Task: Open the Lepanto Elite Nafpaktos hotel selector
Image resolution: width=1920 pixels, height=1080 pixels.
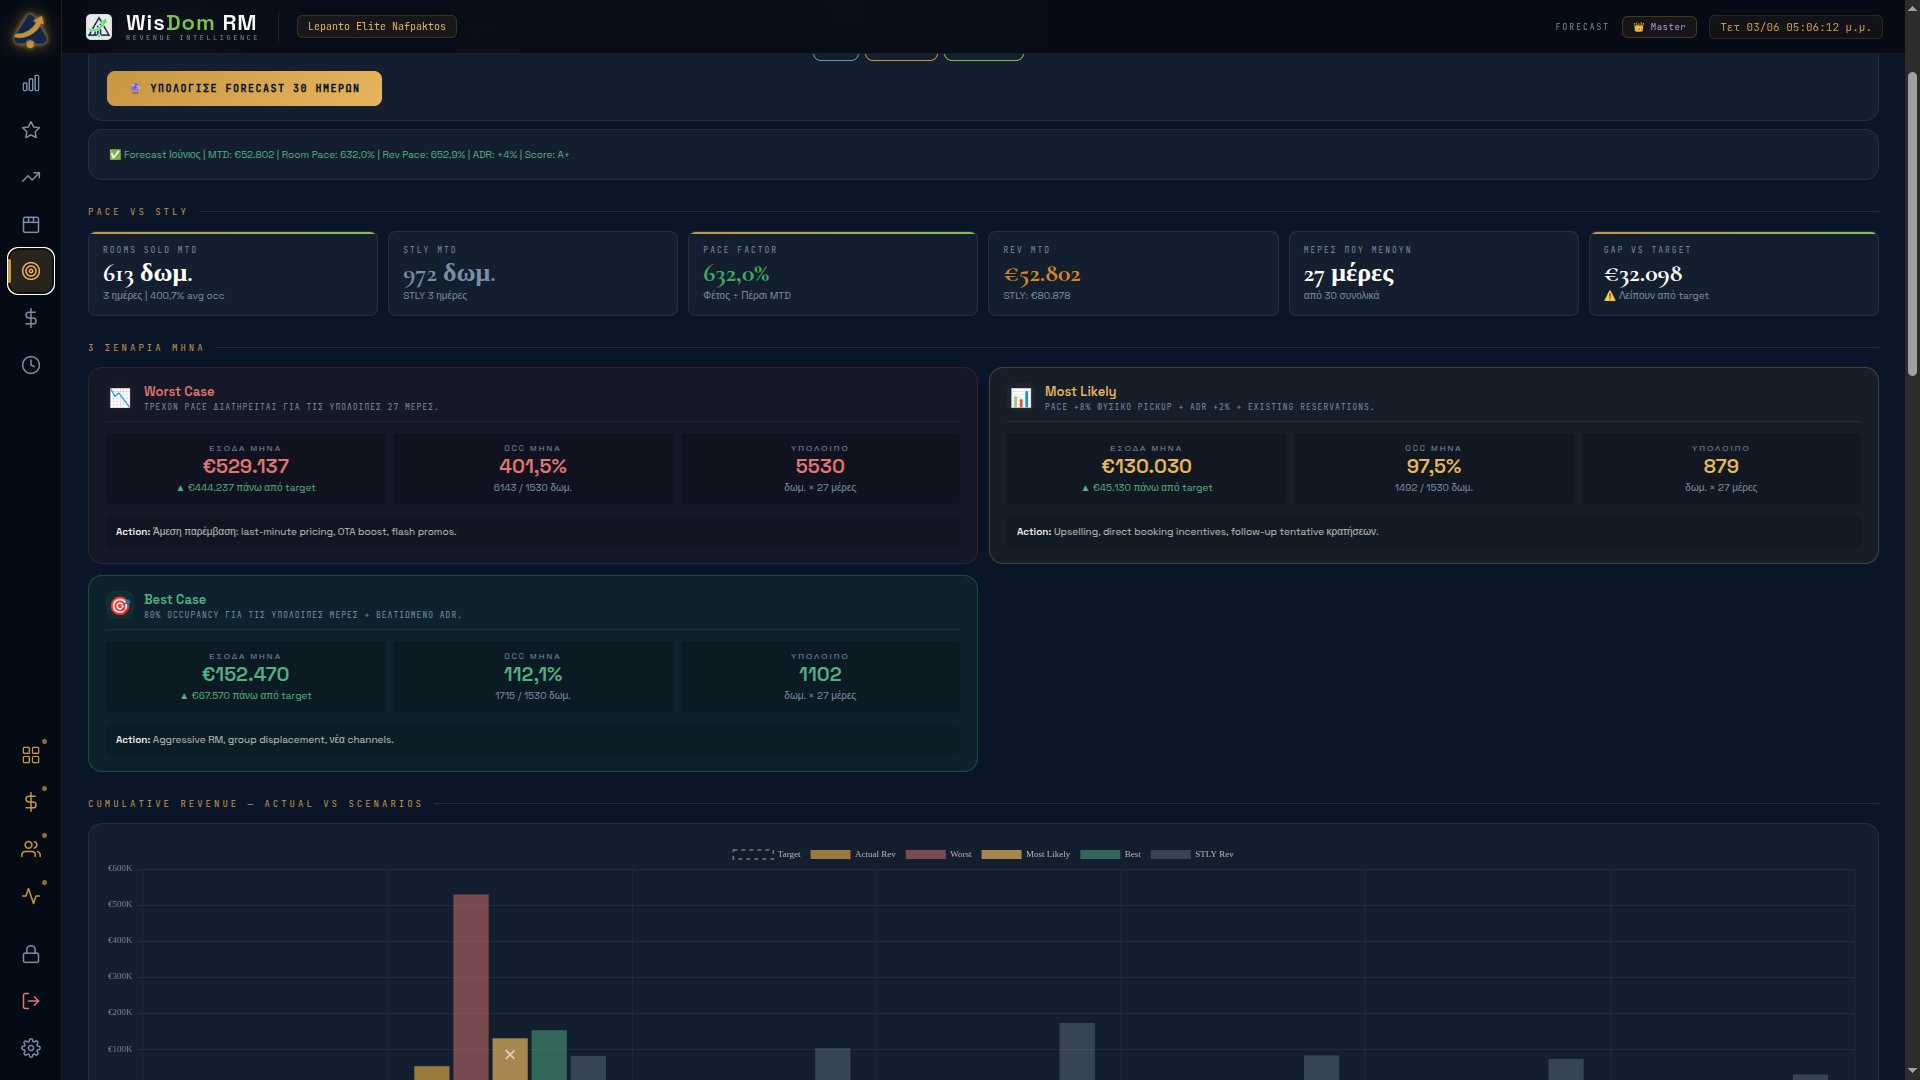Action: (x=377, y=27)
